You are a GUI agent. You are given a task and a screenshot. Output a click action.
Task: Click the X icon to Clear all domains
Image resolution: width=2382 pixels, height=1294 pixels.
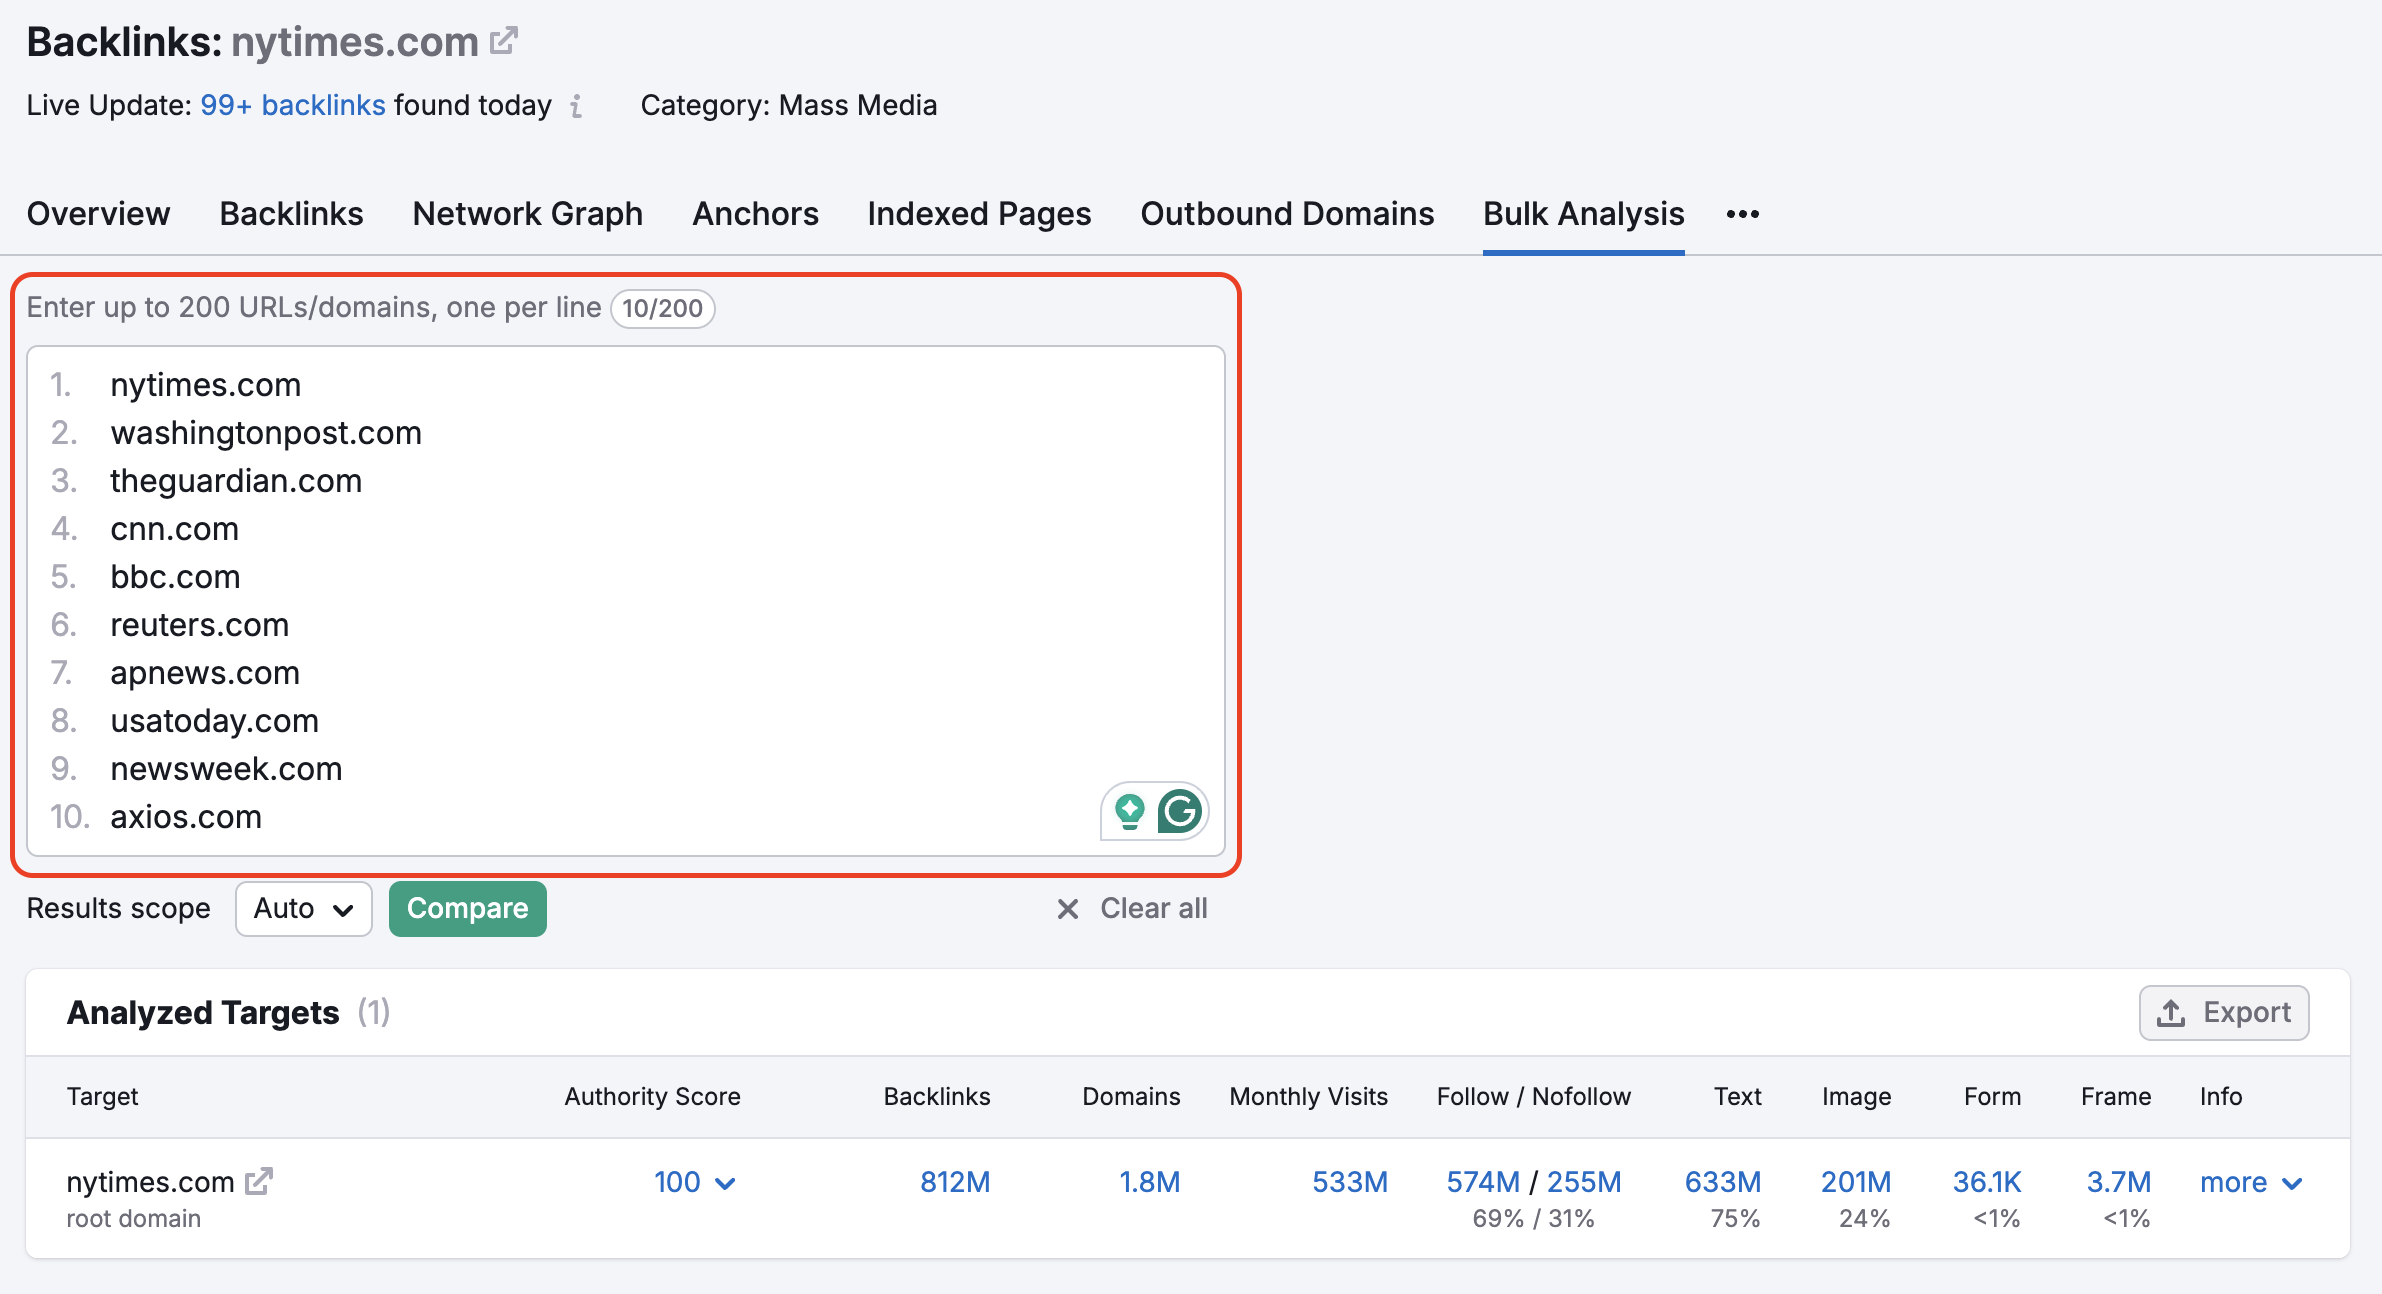pyautogui.click(x=1066, y=908)
